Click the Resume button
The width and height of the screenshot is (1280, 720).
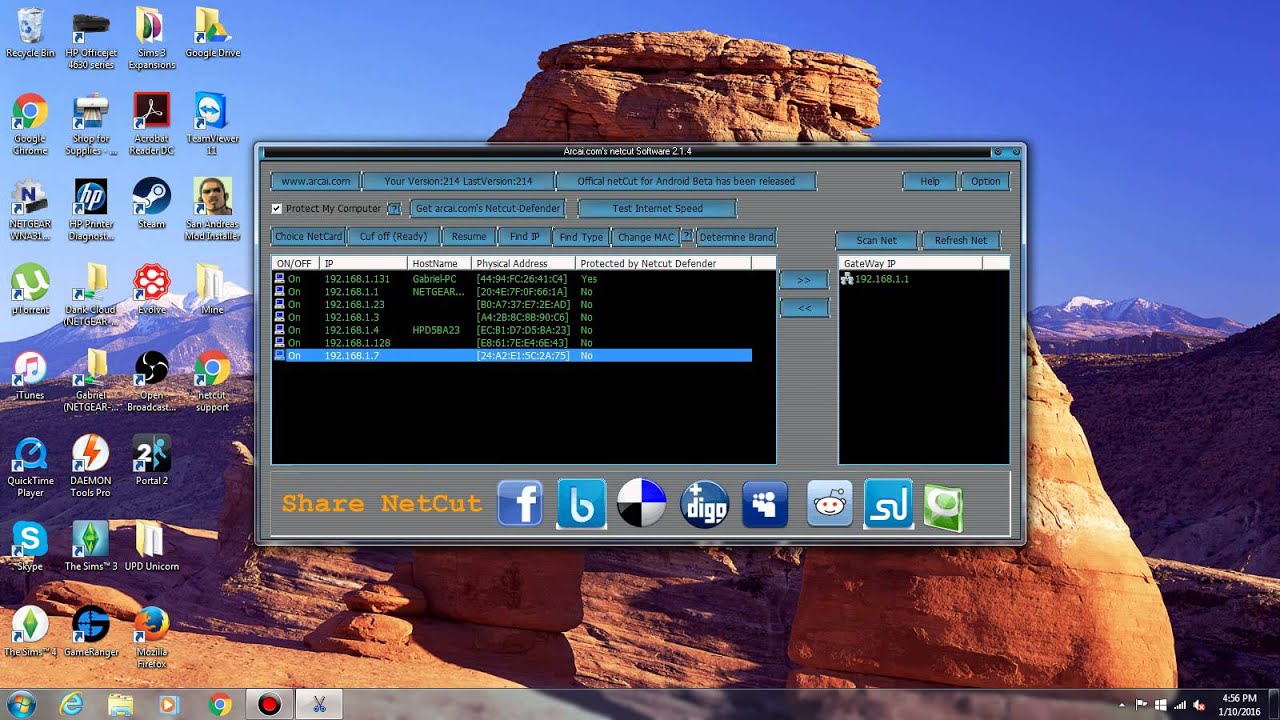click(x=468, y=237)
